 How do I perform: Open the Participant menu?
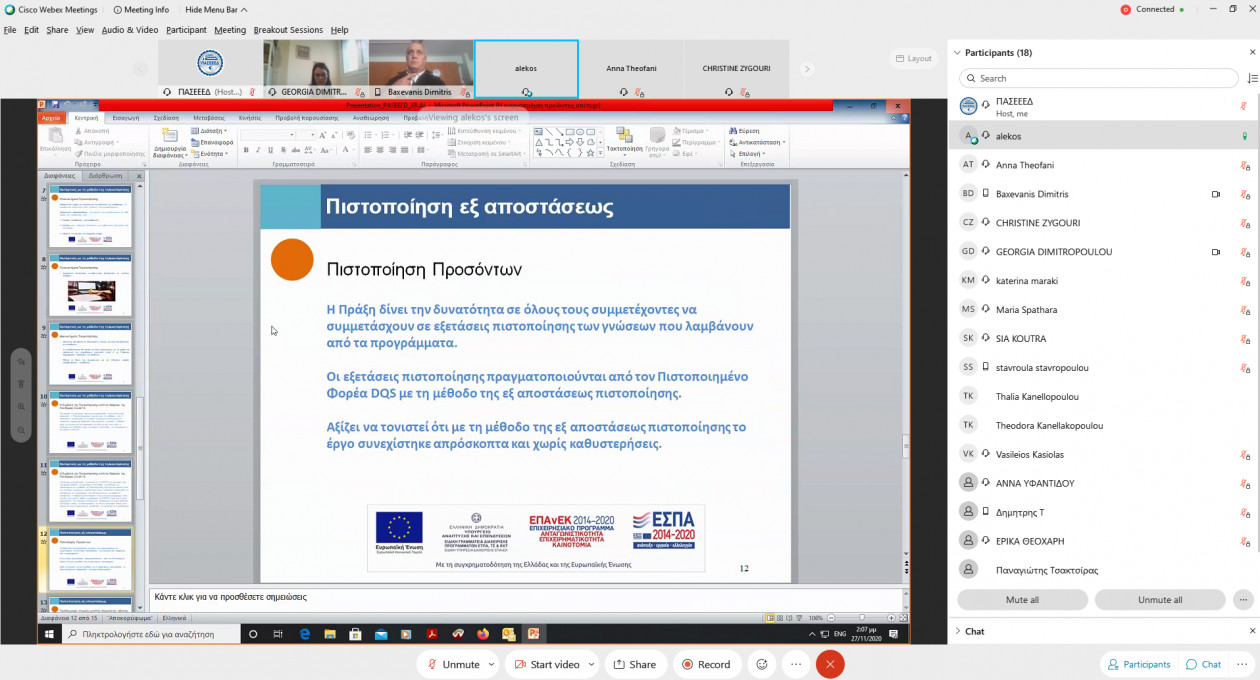pyautogui.click(x=186, y=30)
